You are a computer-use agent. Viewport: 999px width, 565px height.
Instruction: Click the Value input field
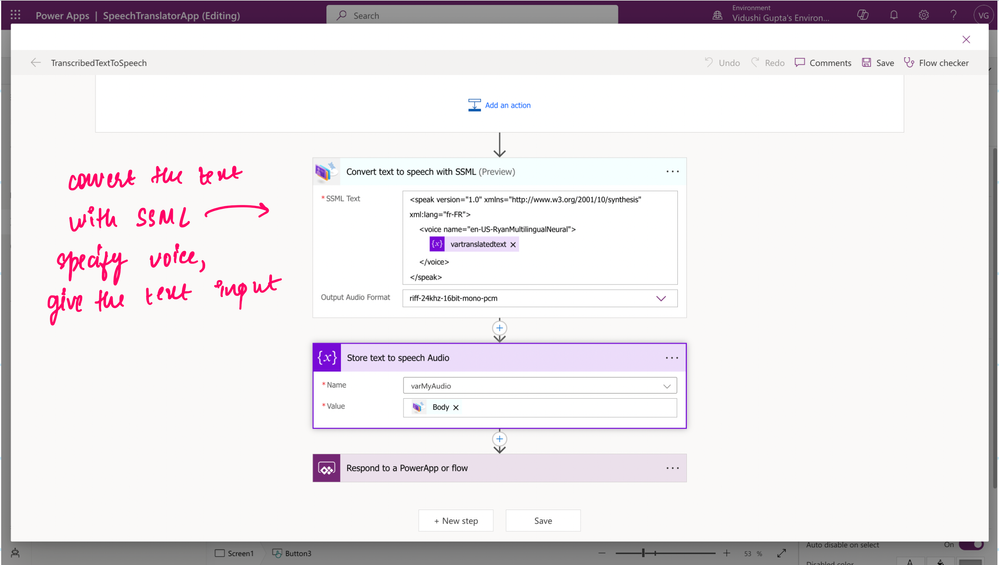click(540, 408)
